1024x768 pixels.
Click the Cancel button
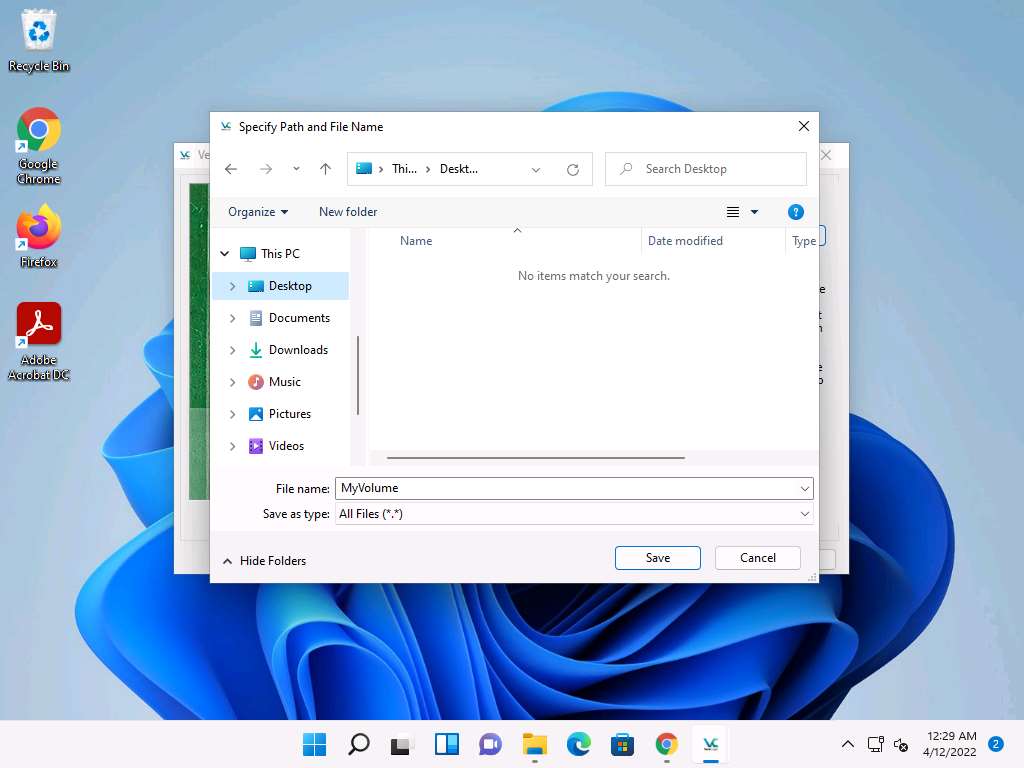point(758,558)
